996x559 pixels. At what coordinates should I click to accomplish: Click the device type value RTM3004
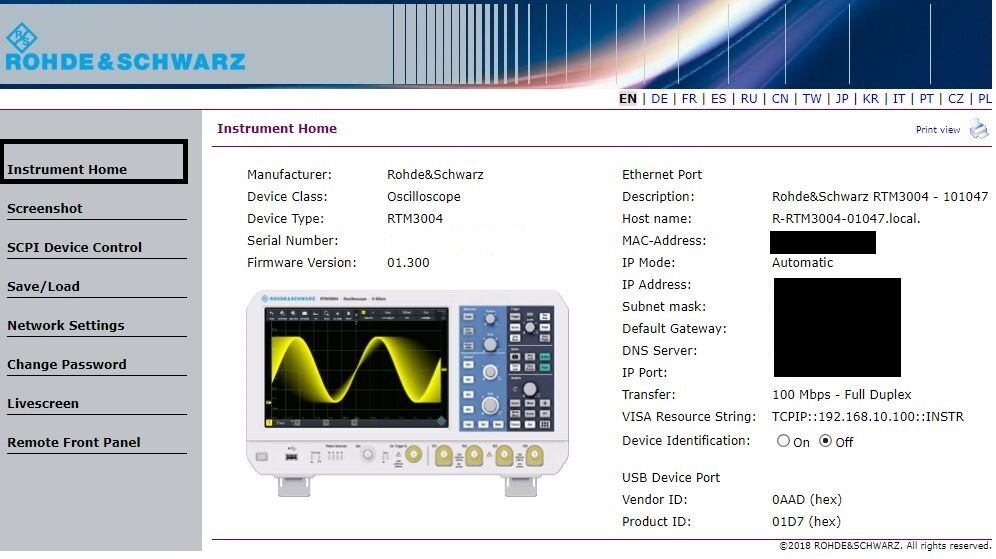point(415,219)
